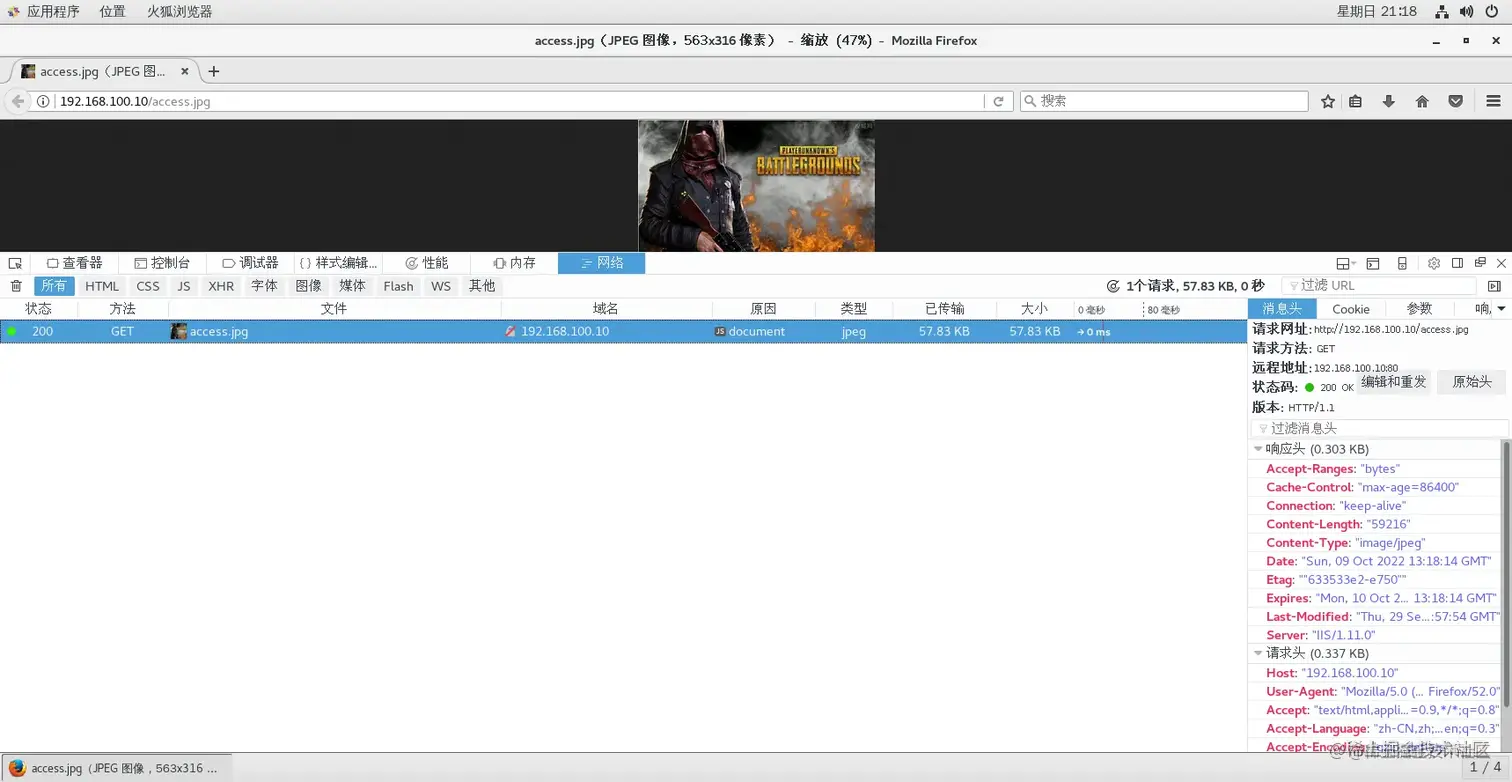Toggle the 字体 (Fonts) request filter
This screenshot has width=1512, height=782.
point(265,286)
